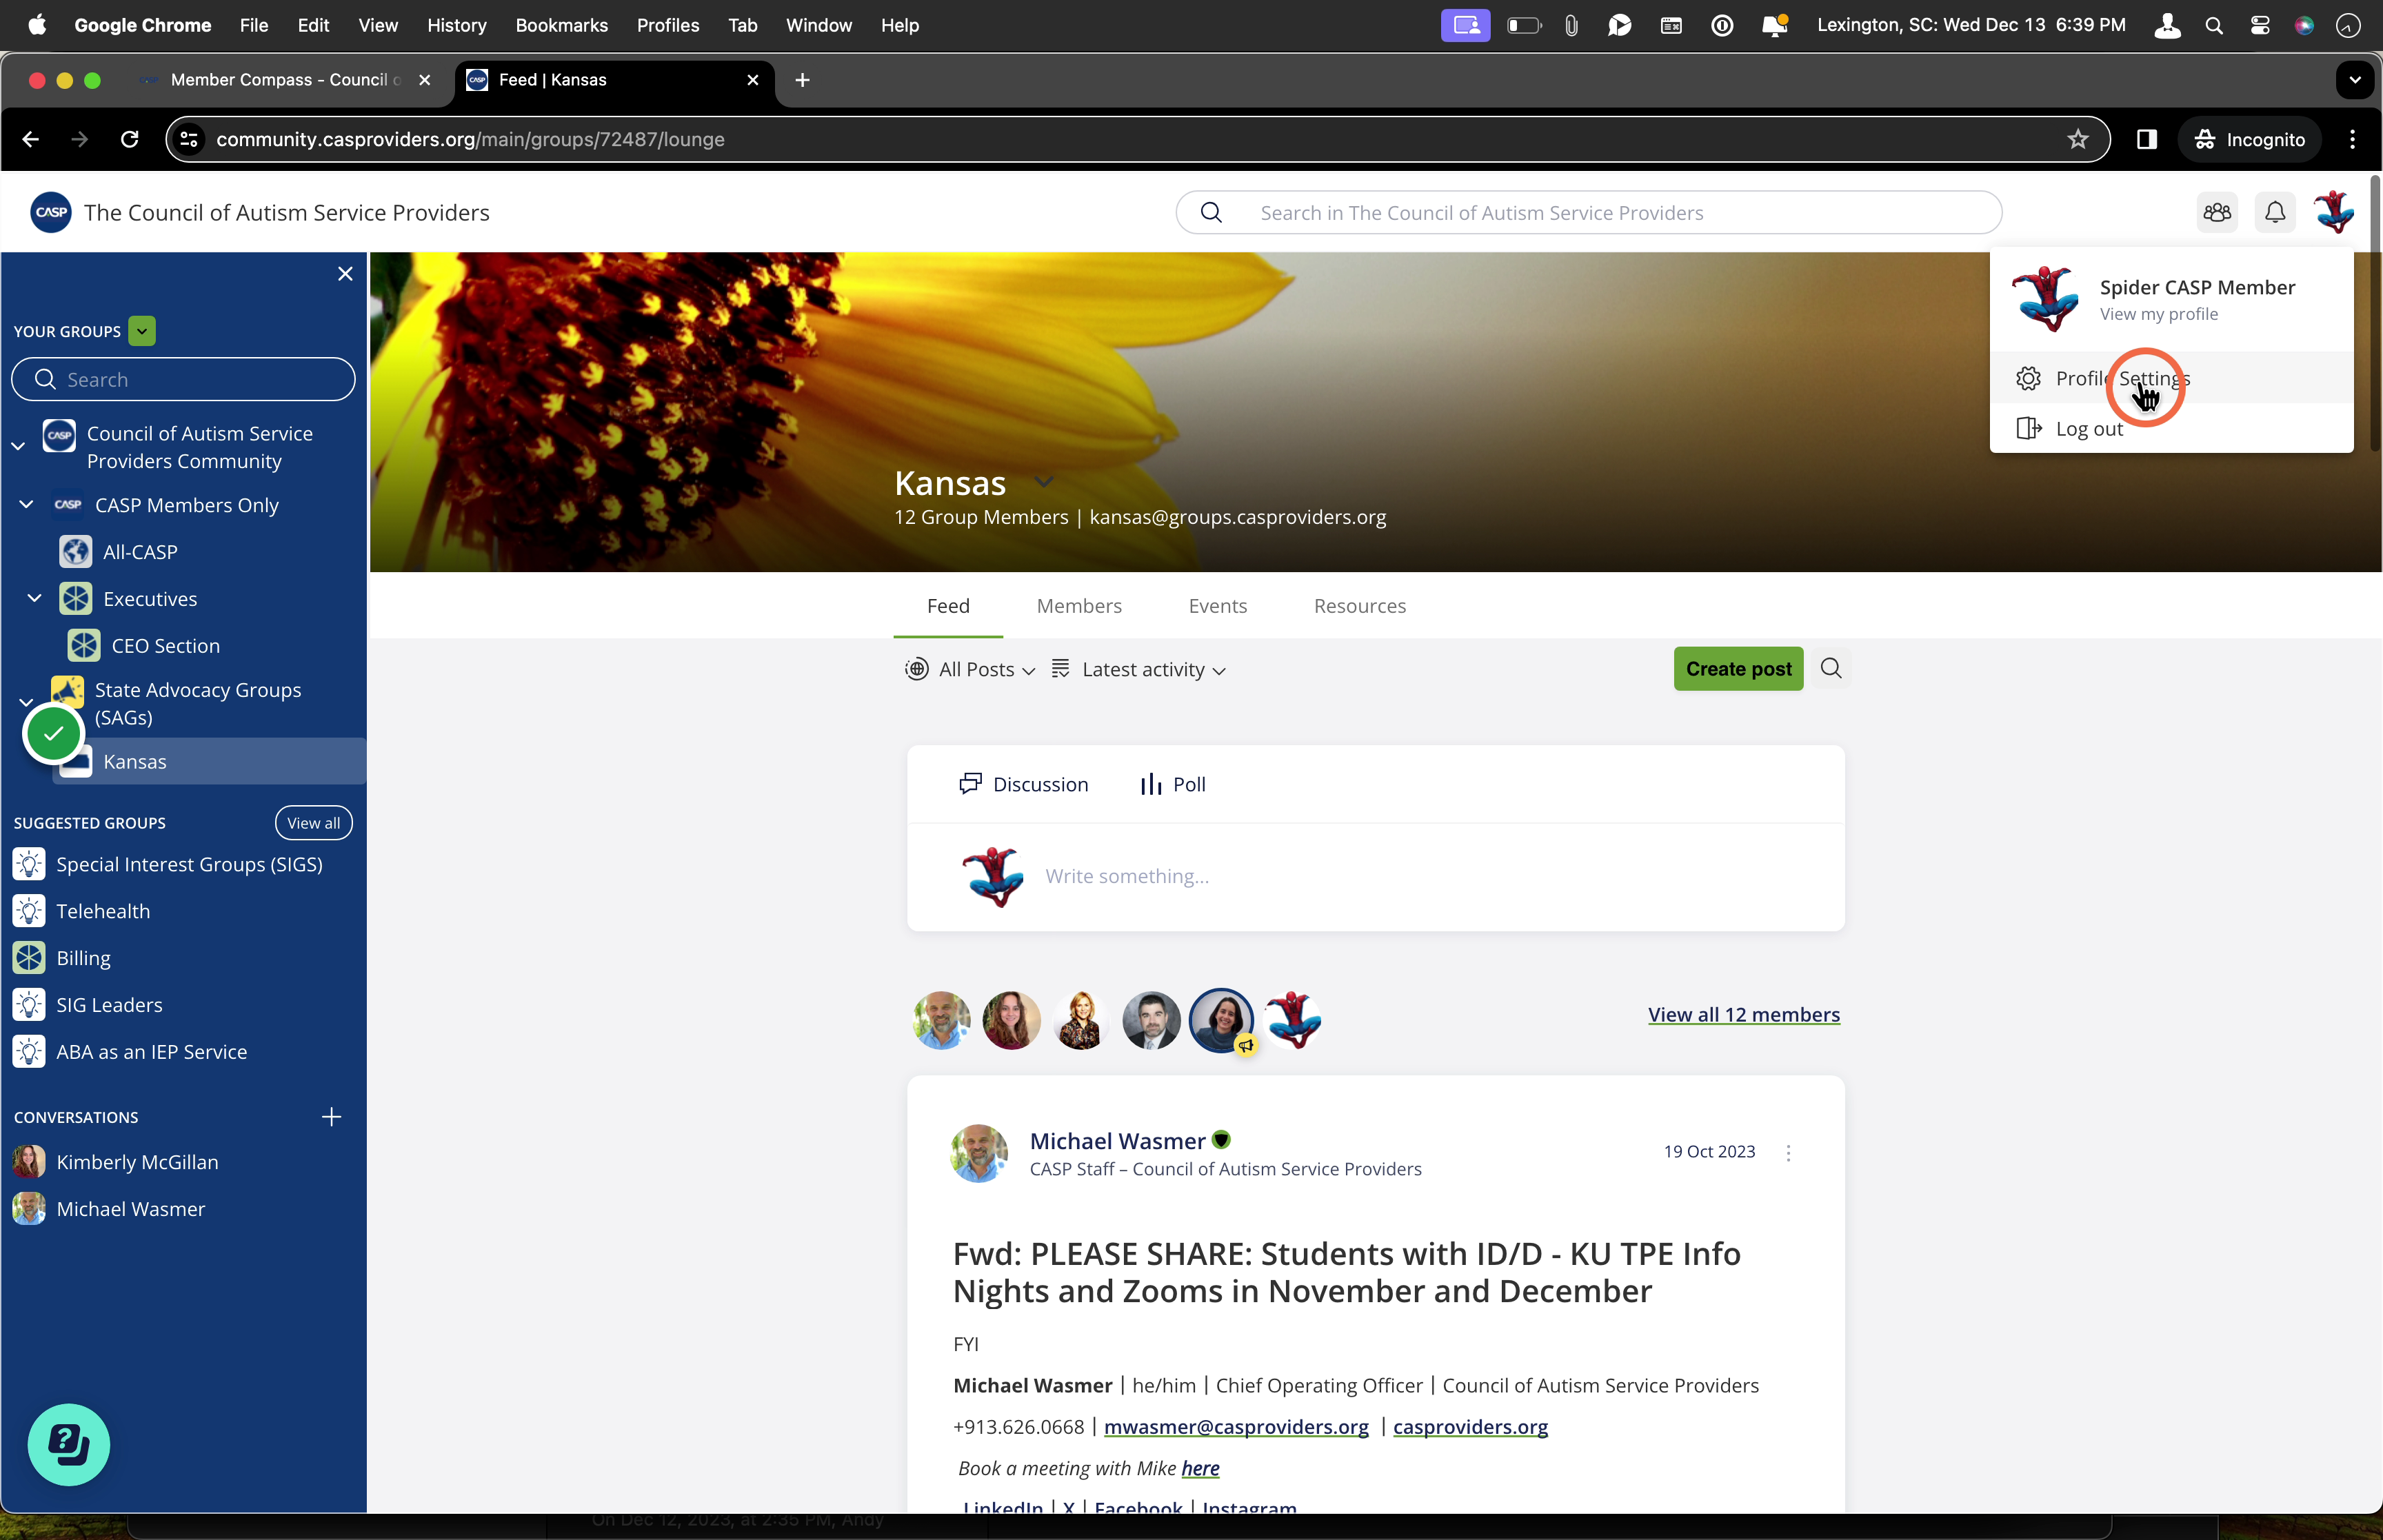
Task: Open the members directory people icon
Action: pyautogui.click(x=2217, y=212)
